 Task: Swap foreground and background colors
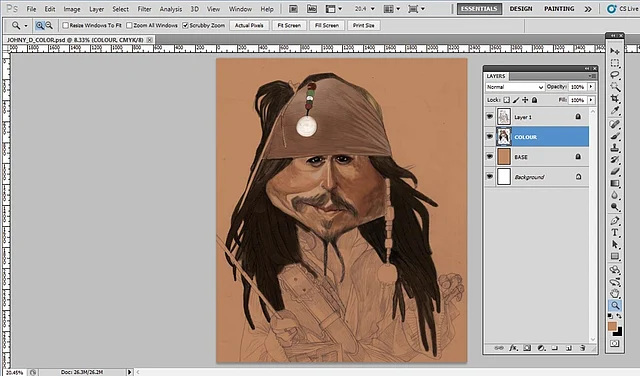coord(619,316)
